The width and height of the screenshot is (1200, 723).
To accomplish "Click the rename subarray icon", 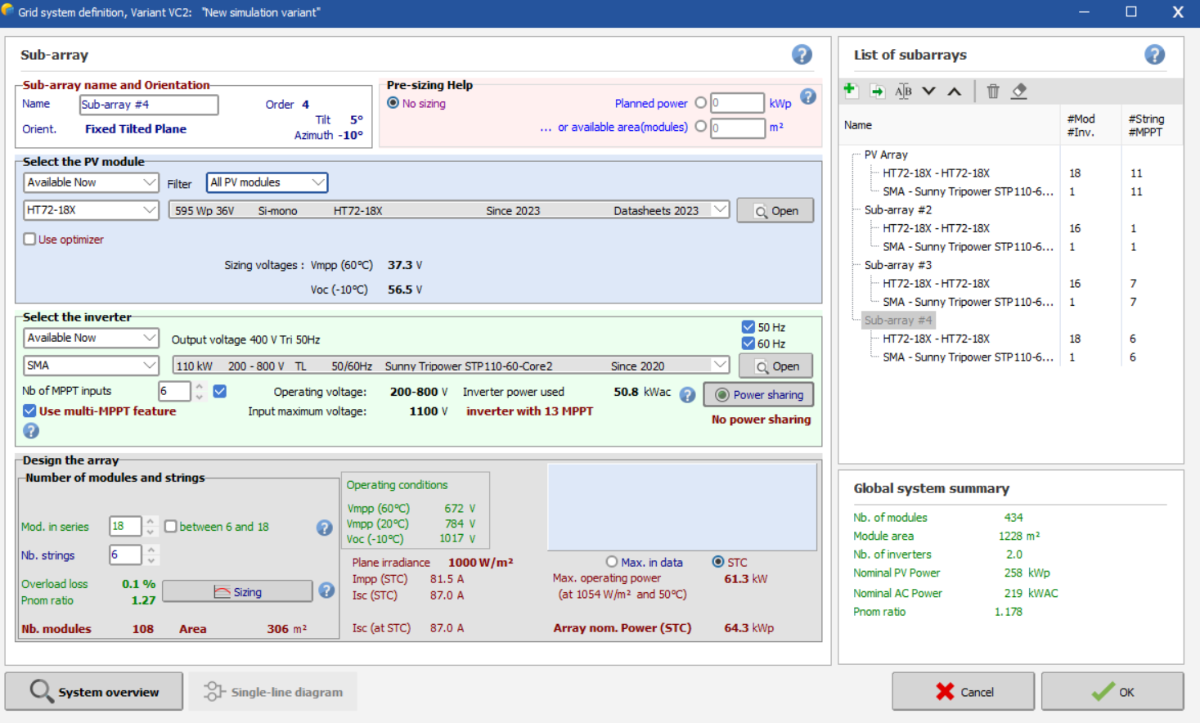I will click(903, 91).
